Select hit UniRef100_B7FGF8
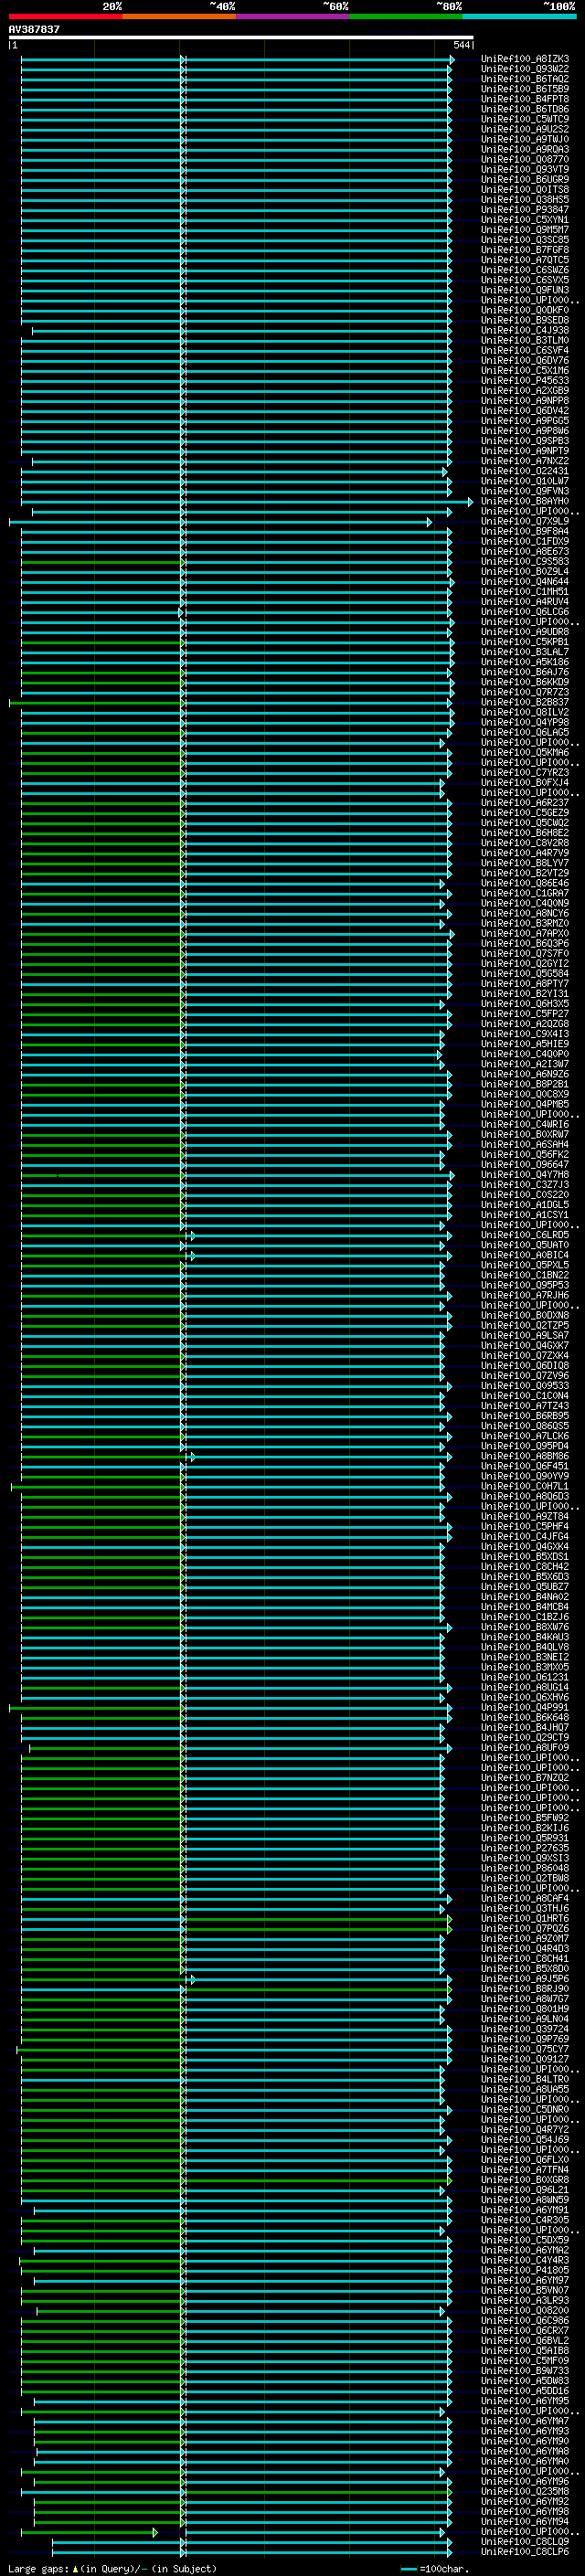 click(524, 249)
